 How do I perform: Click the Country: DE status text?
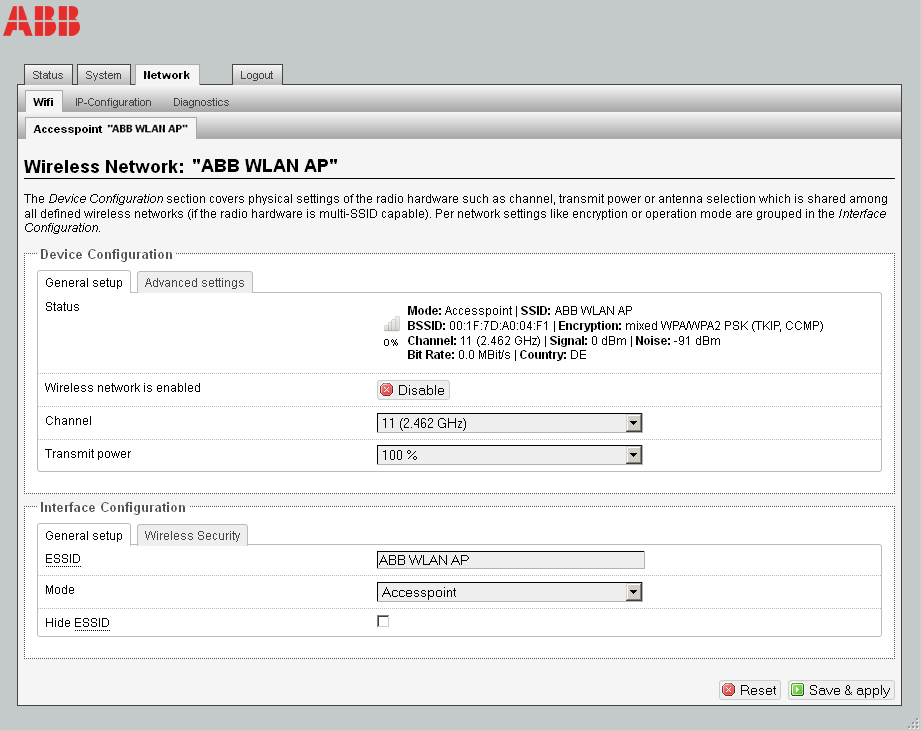(553, 355)
